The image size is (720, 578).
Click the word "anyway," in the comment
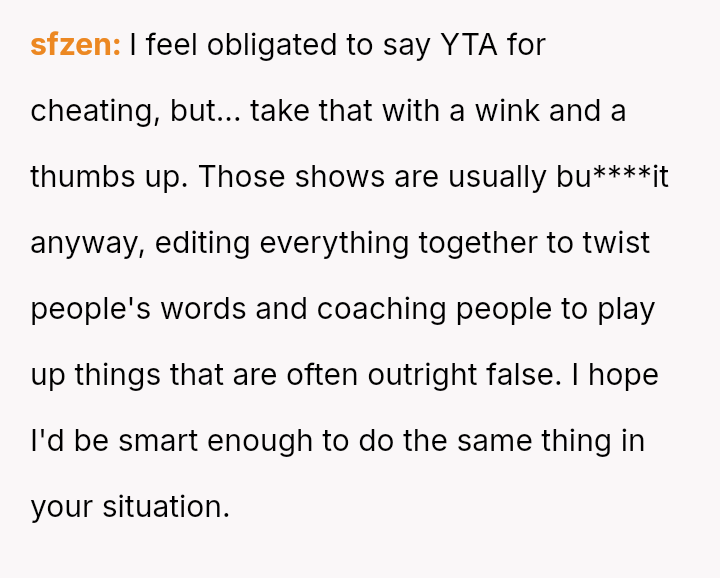tap(88, 243)
